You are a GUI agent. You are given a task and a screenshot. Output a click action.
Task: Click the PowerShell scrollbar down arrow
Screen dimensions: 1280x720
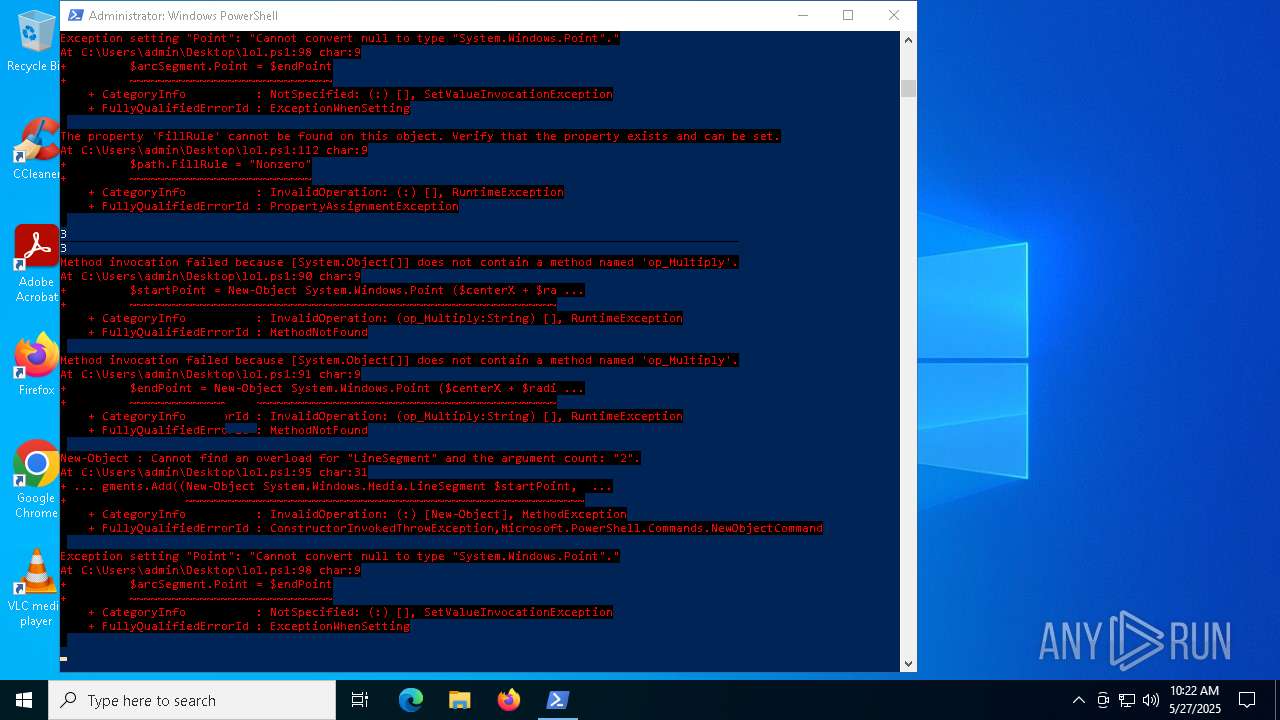(908, 663)
